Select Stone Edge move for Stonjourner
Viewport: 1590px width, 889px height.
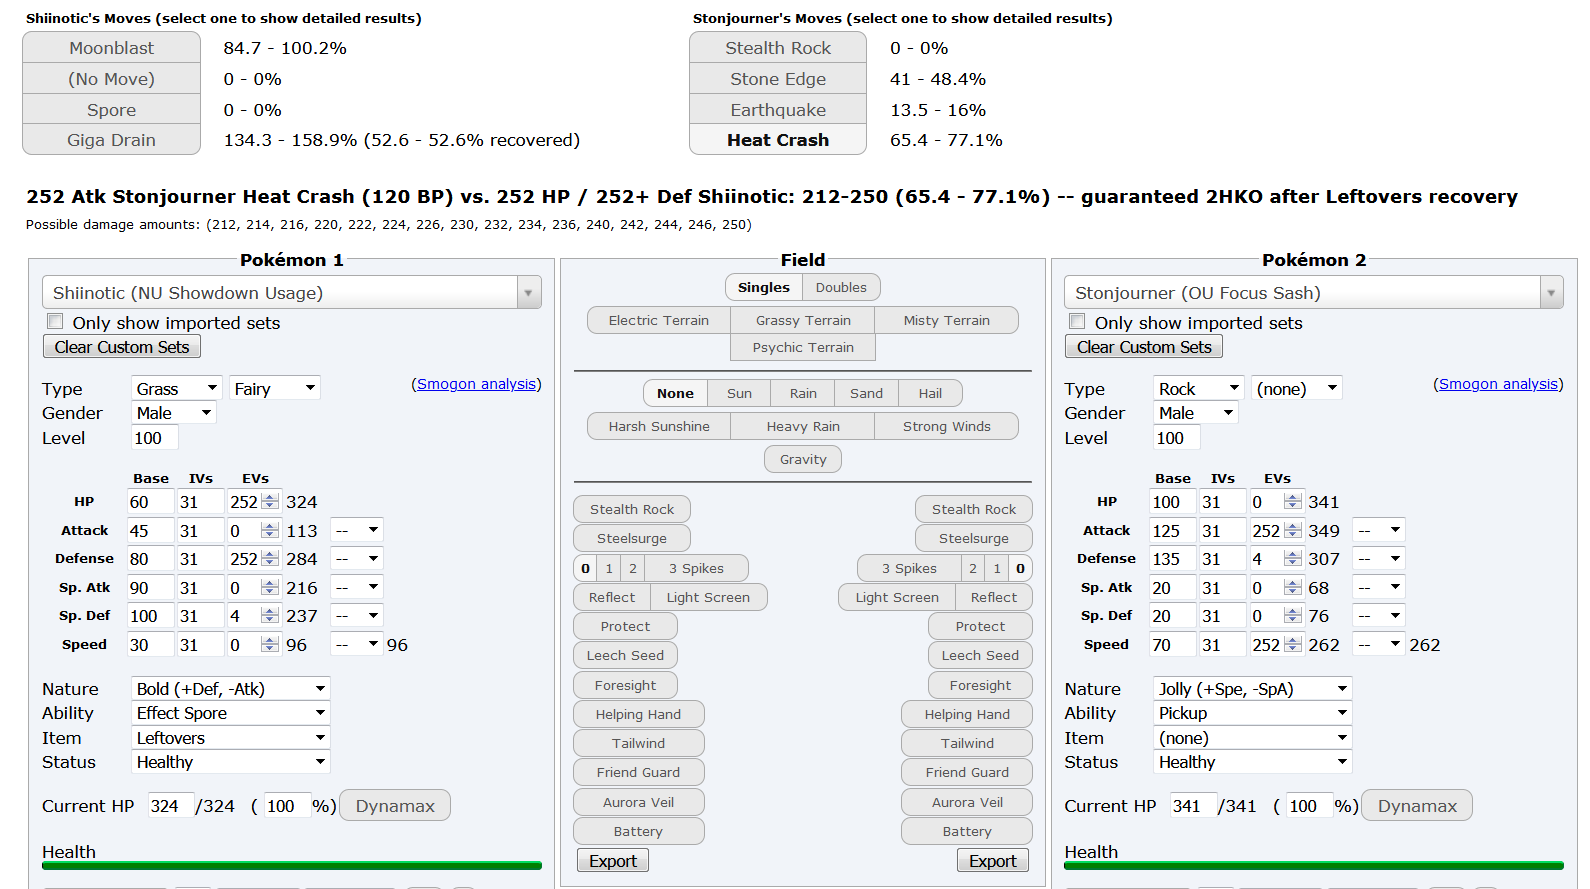[x=778, y=79]
